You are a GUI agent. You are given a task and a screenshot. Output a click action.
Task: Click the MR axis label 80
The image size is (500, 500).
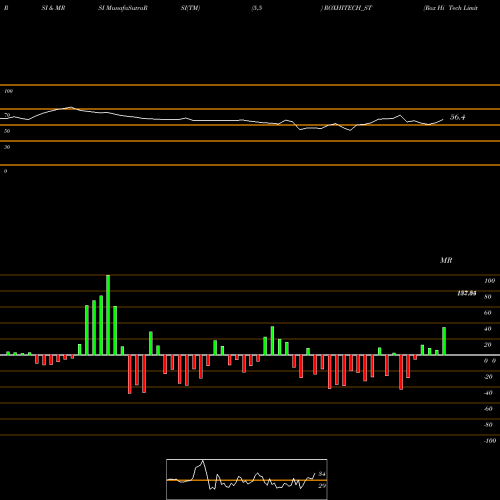(488, 297)
